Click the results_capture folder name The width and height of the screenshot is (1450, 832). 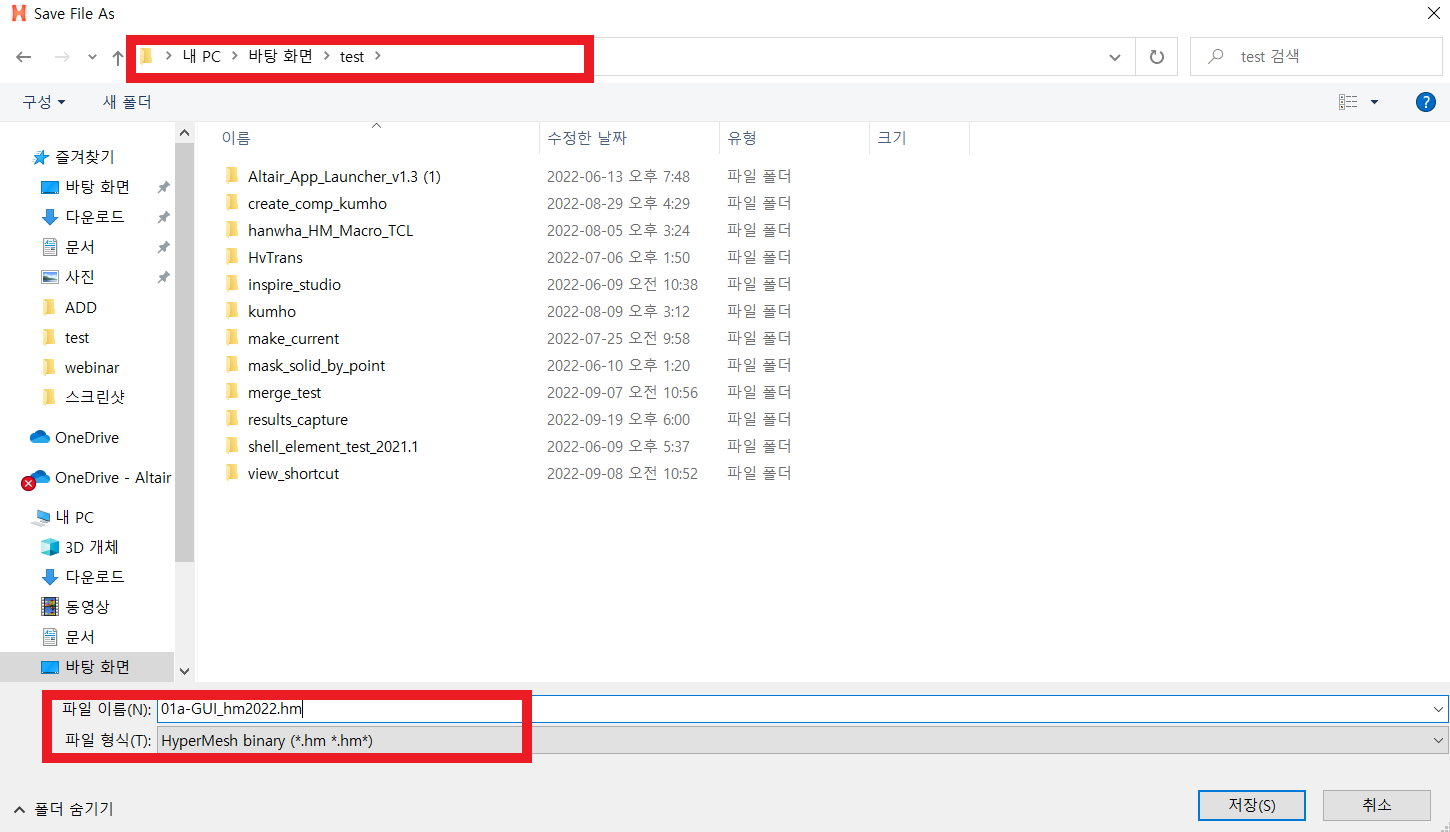(298, 420)
